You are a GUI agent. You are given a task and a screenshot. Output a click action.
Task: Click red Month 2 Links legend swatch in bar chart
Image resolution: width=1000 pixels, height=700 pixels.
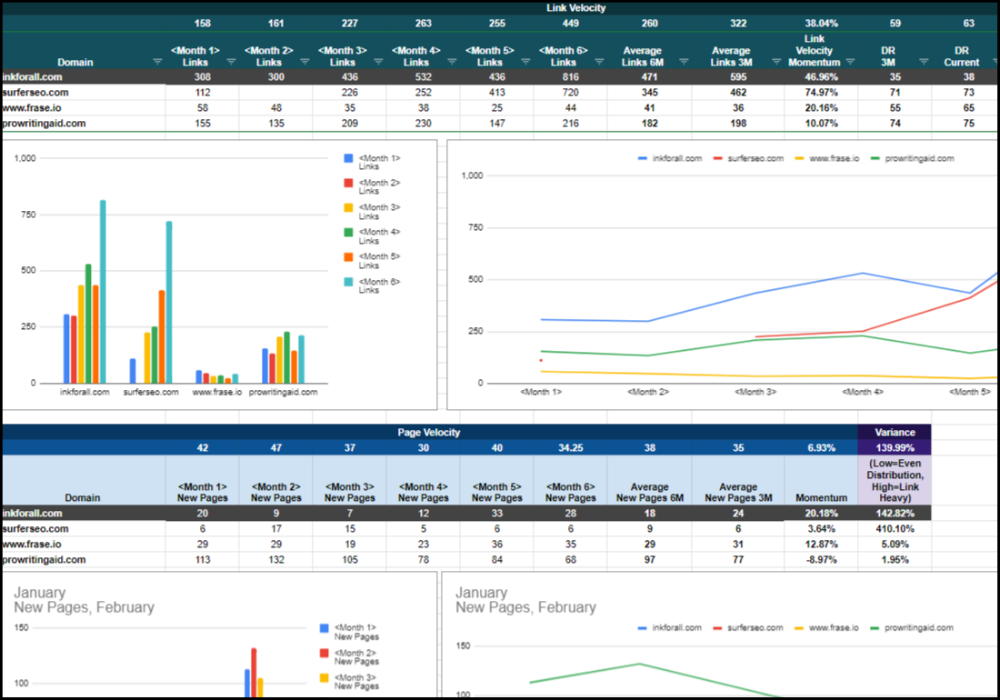(x=348, y=183)
